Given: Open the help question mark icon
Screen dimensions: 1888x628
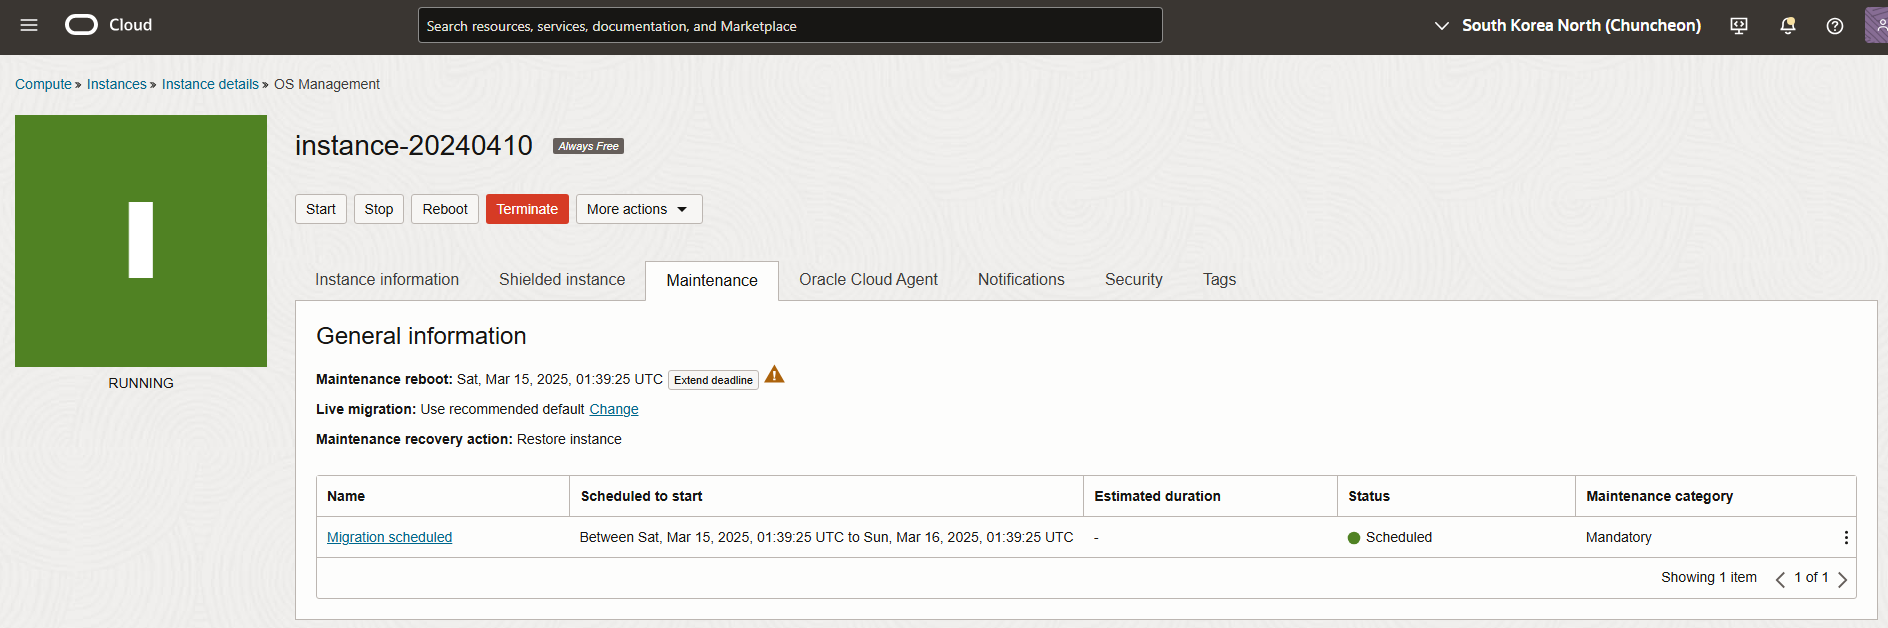Looking at the screenshot, I should click(x=1835, y=26).
